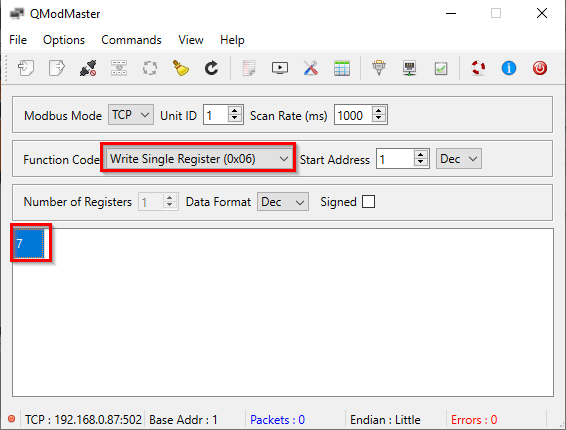Screen dimensions: 566x430
Task: Click the Clear Table broom icon
Action: coord(180,68)
